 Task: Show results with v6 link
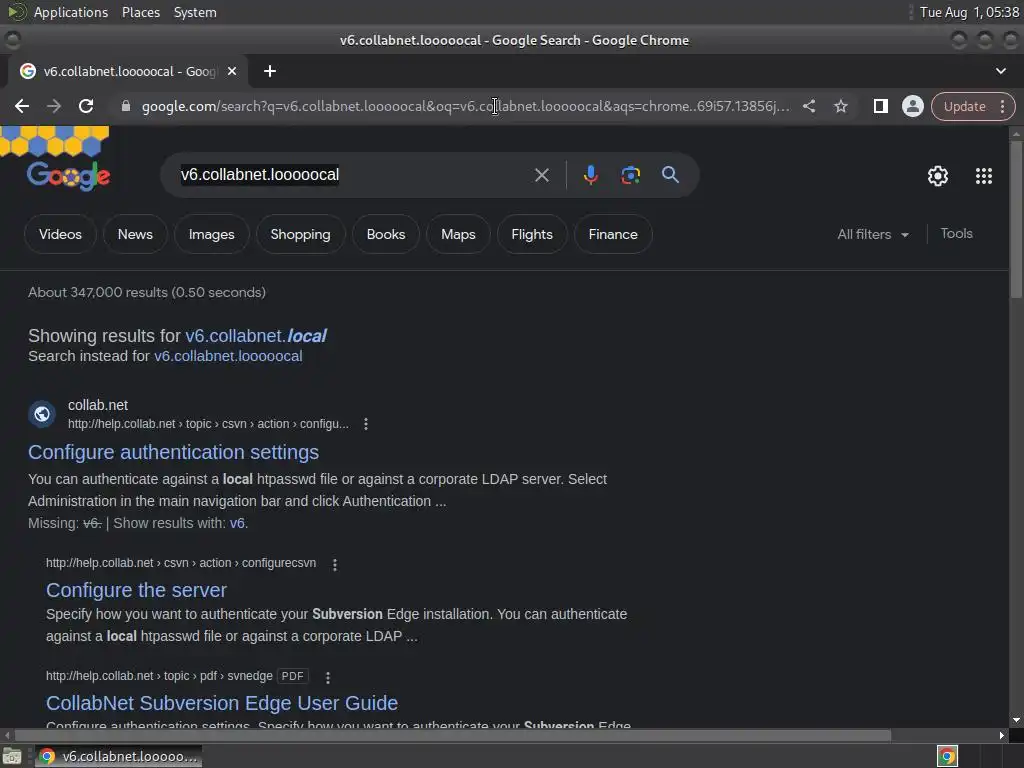click(x=237, y=523)
